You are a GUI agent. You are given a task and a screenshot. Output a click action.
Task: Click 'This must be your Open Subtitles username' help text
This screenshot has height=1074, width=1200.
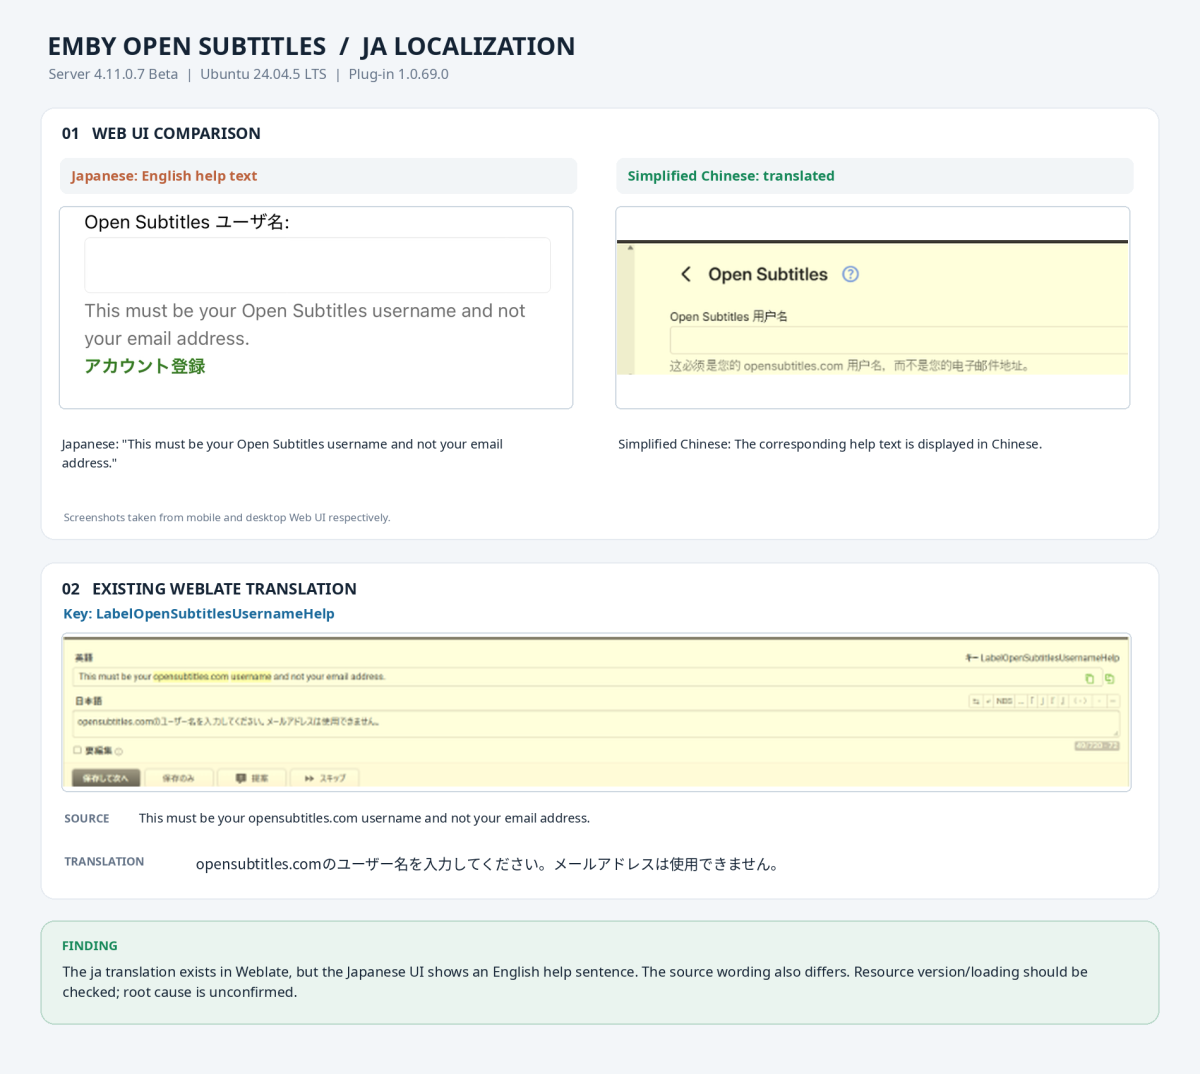[305, 325]
